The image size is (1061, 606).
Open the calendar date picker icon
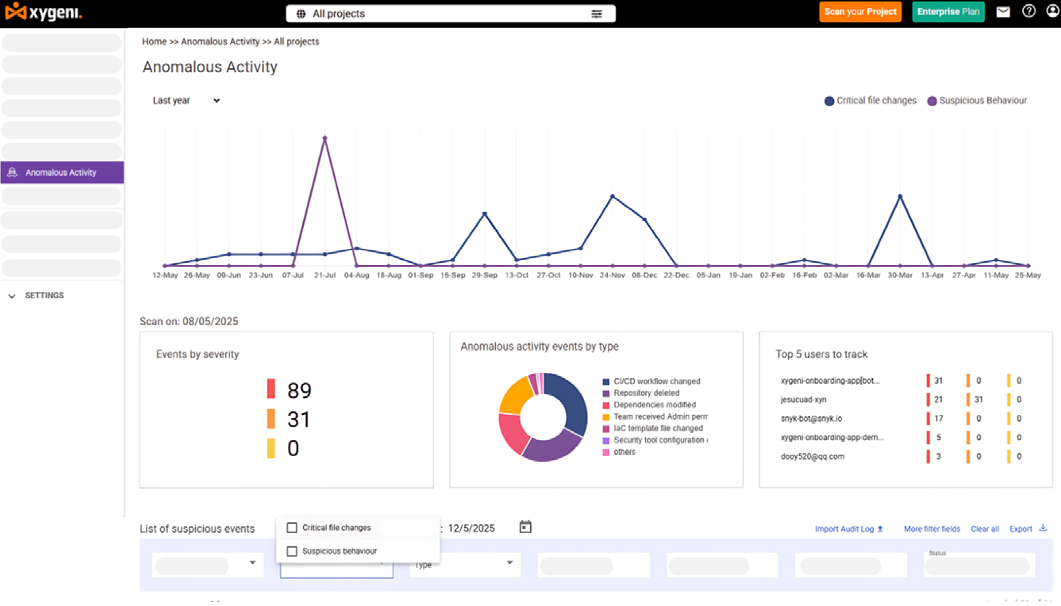tap(526, 527)
